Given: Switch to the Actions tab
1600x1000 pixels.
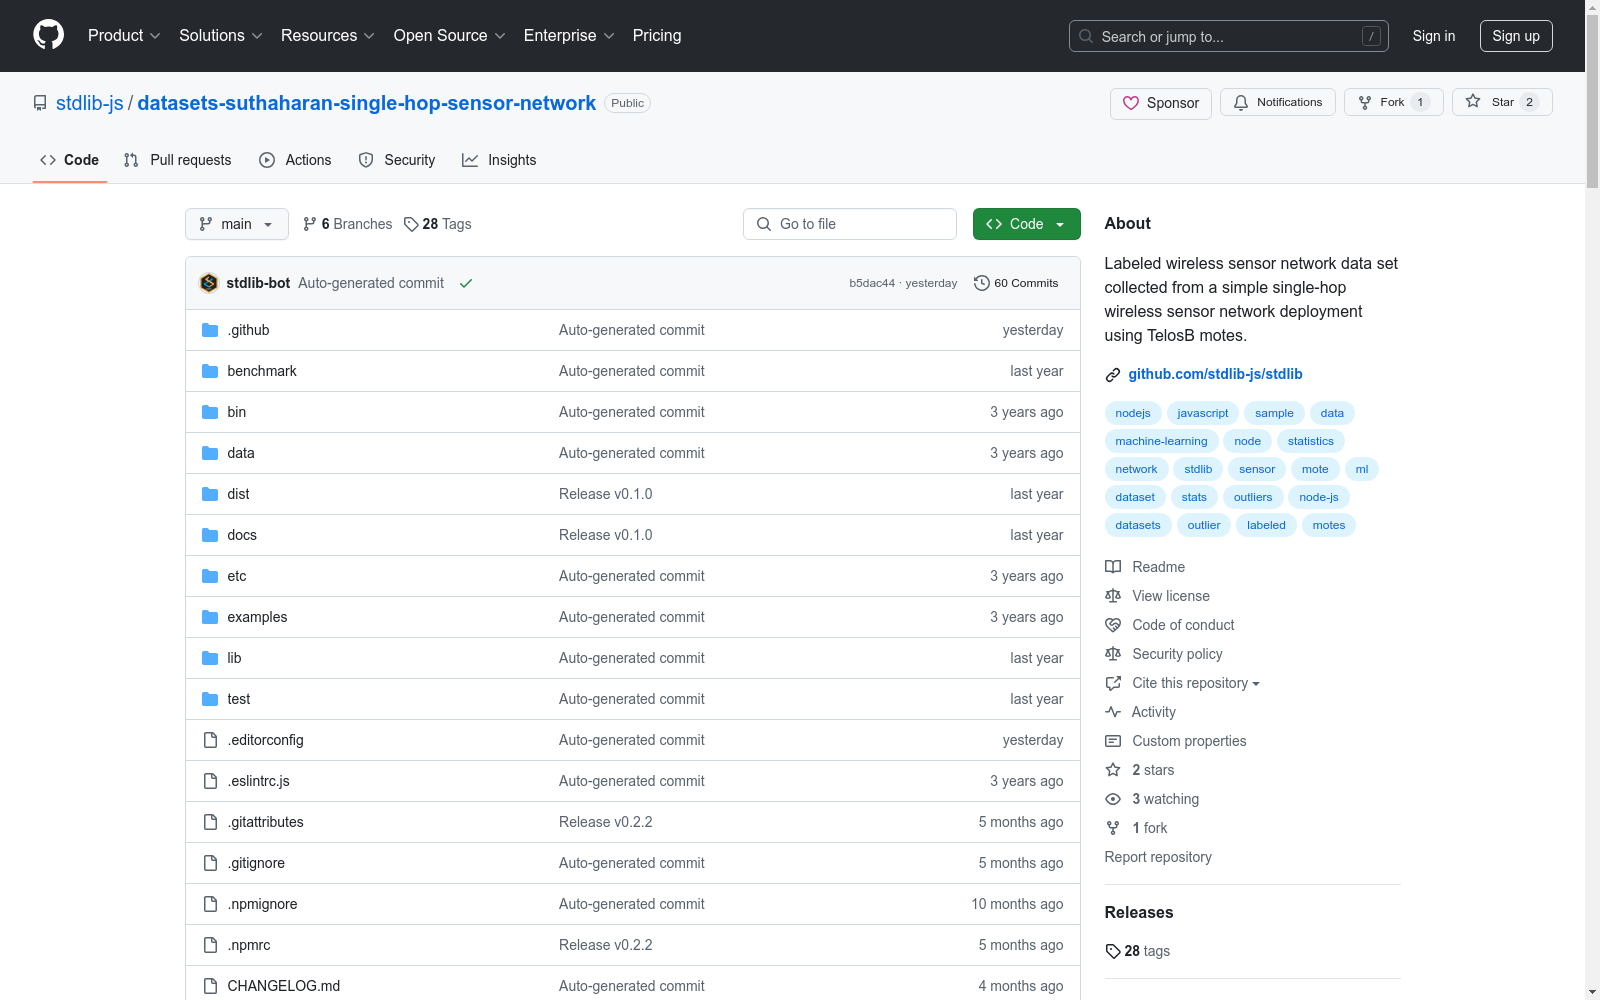Looking at the screenshot, I should pyautogui.click(x=295, y=160).
